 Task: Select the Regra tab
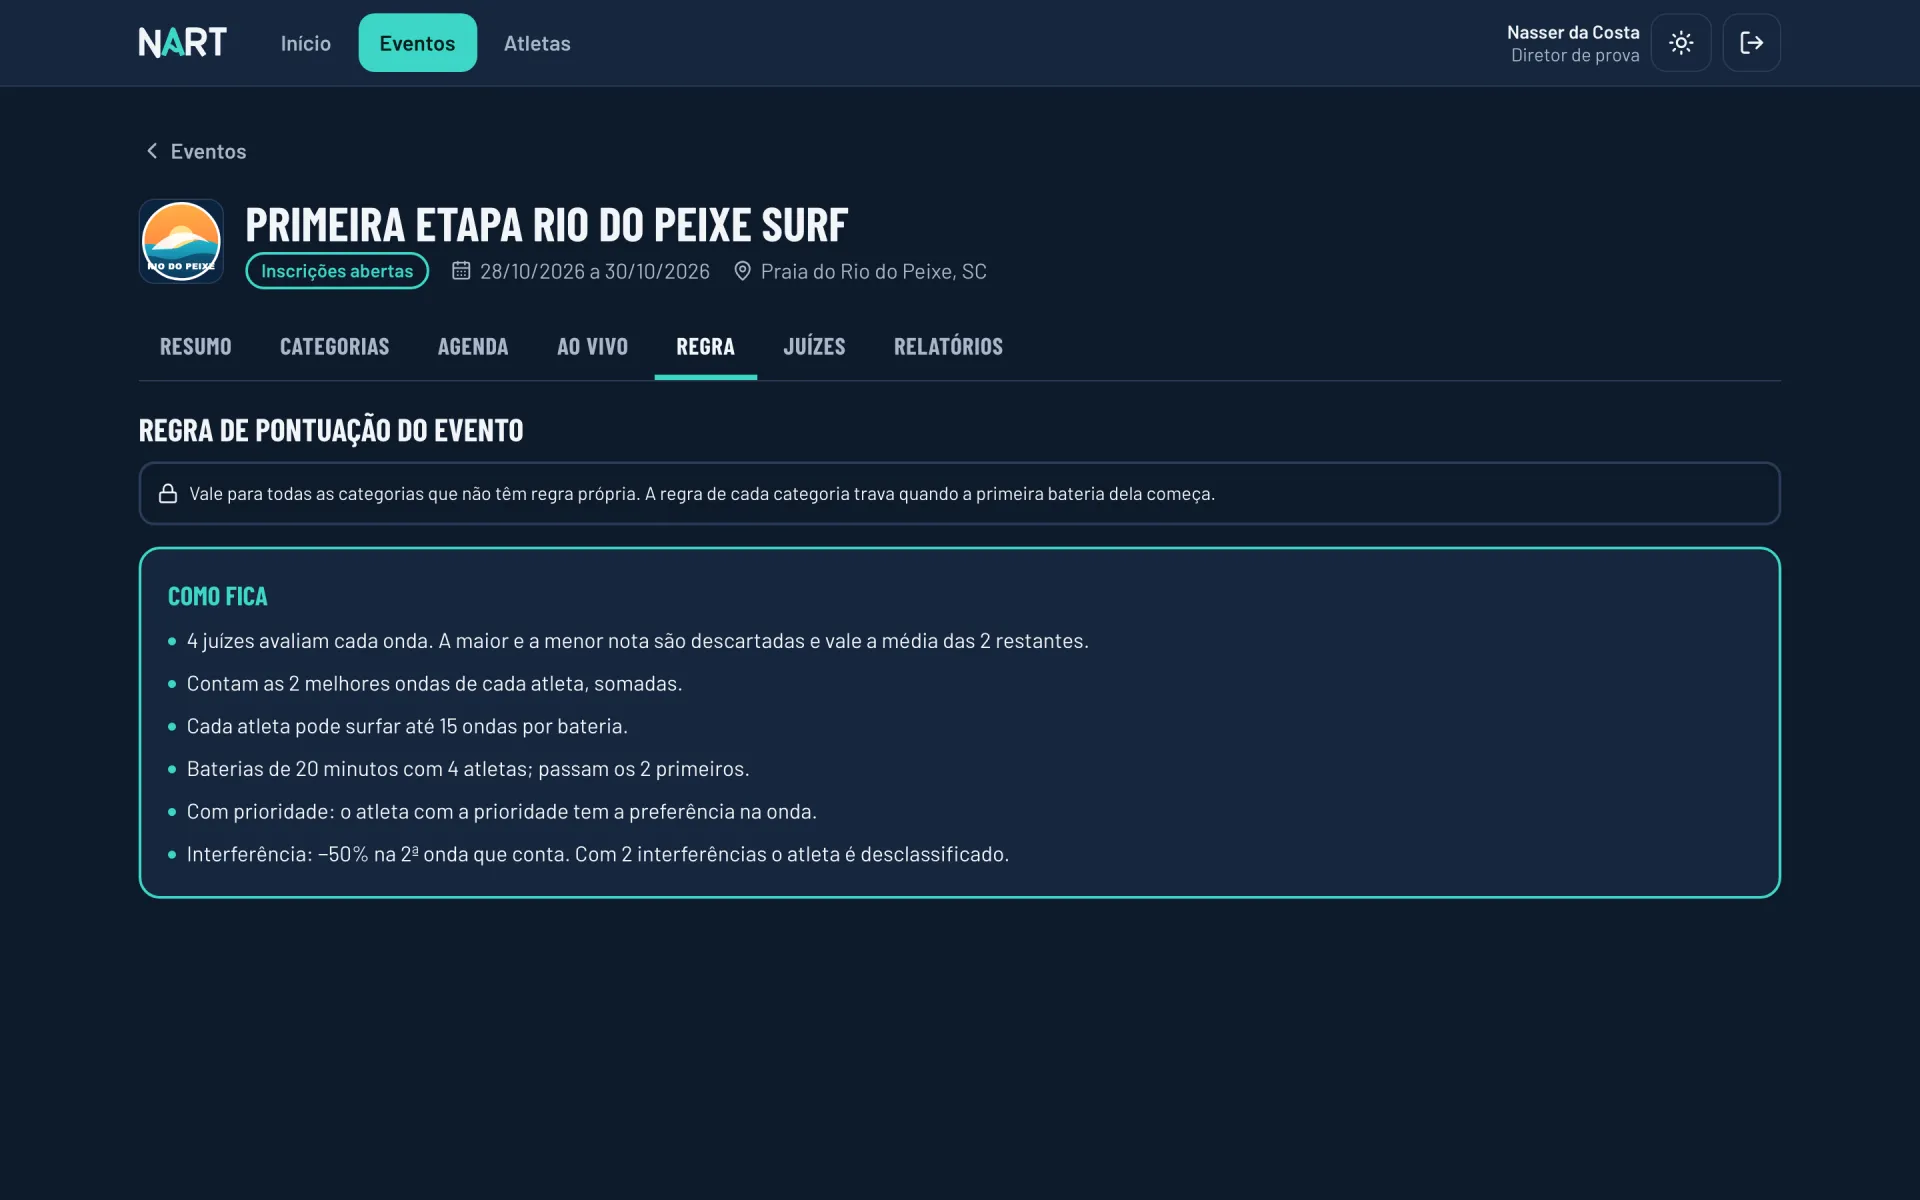pos(705,347)
